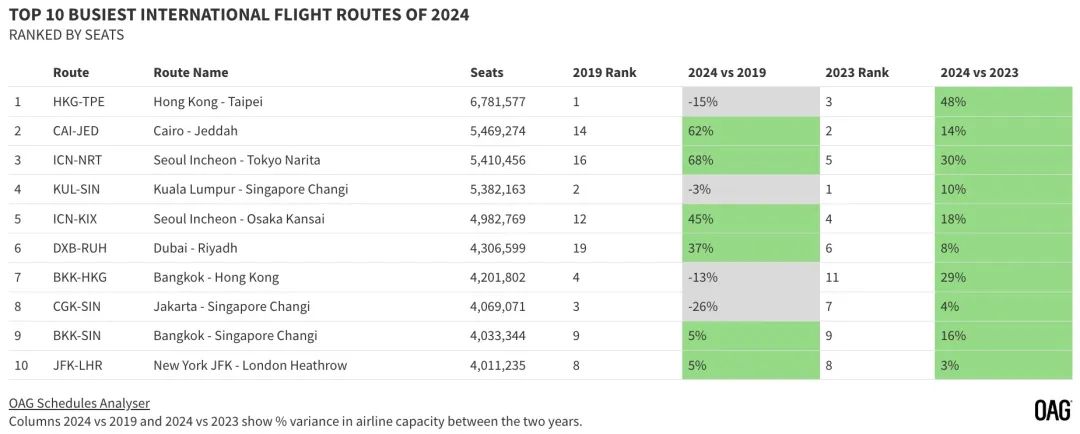Click the Seats column header
Screen dimensions: 1080x434
point(487,72)
